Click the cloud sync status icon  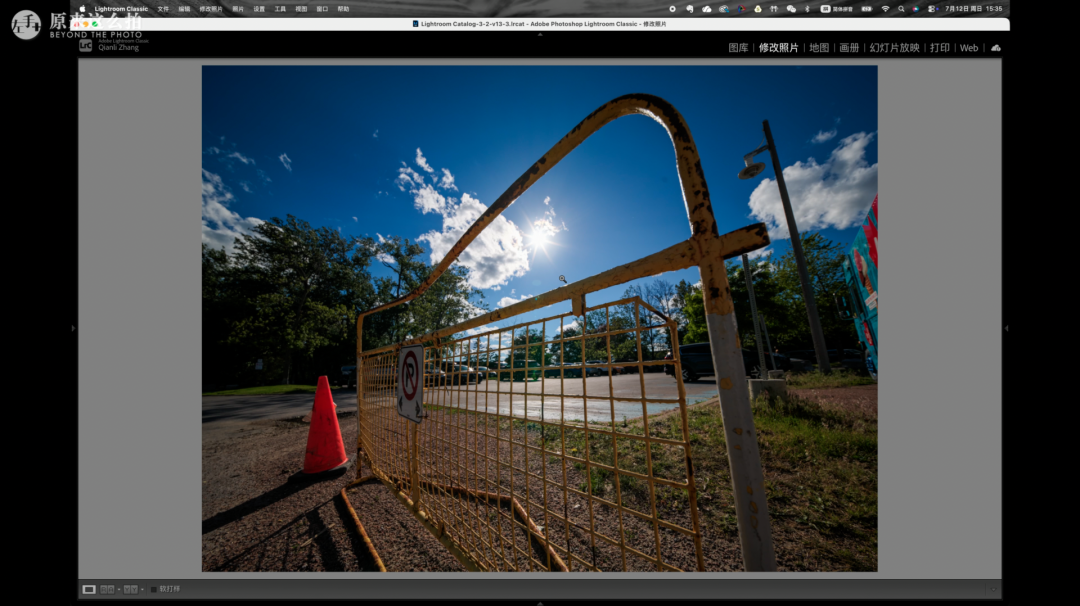996,48
